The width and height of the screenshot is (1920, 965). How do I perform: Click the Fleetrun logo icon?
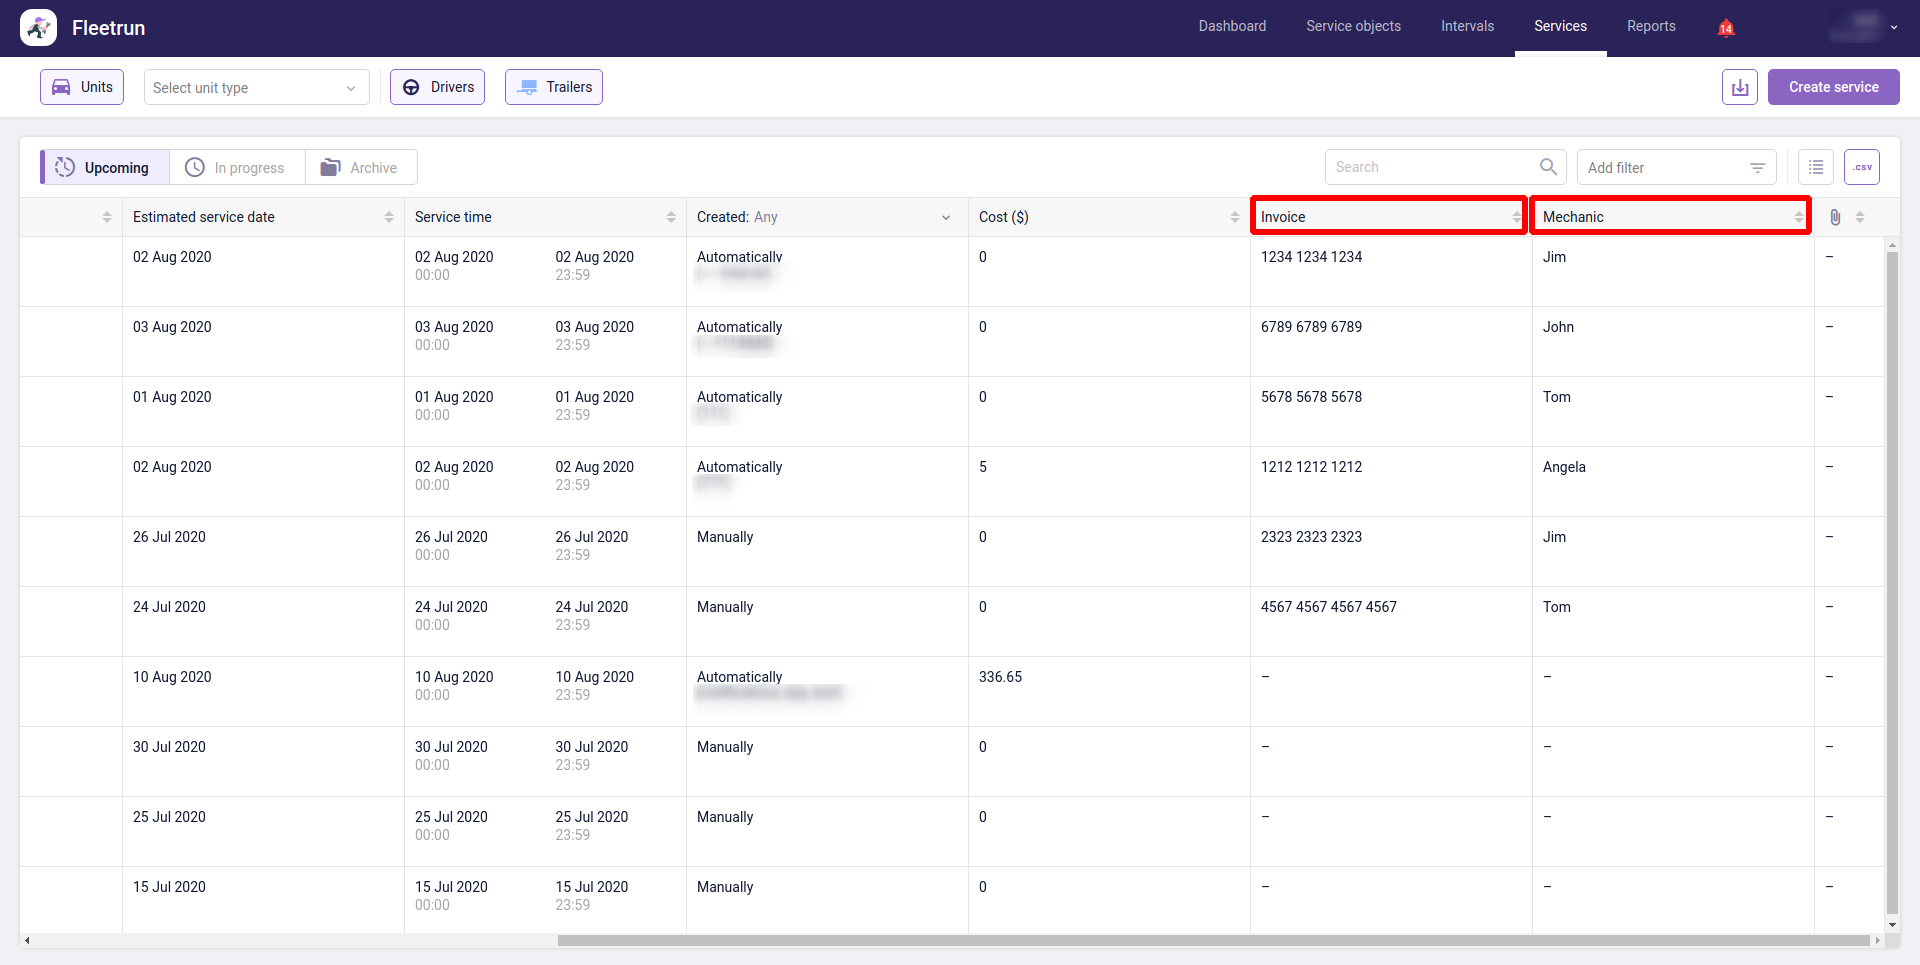(x=38, y=28)
